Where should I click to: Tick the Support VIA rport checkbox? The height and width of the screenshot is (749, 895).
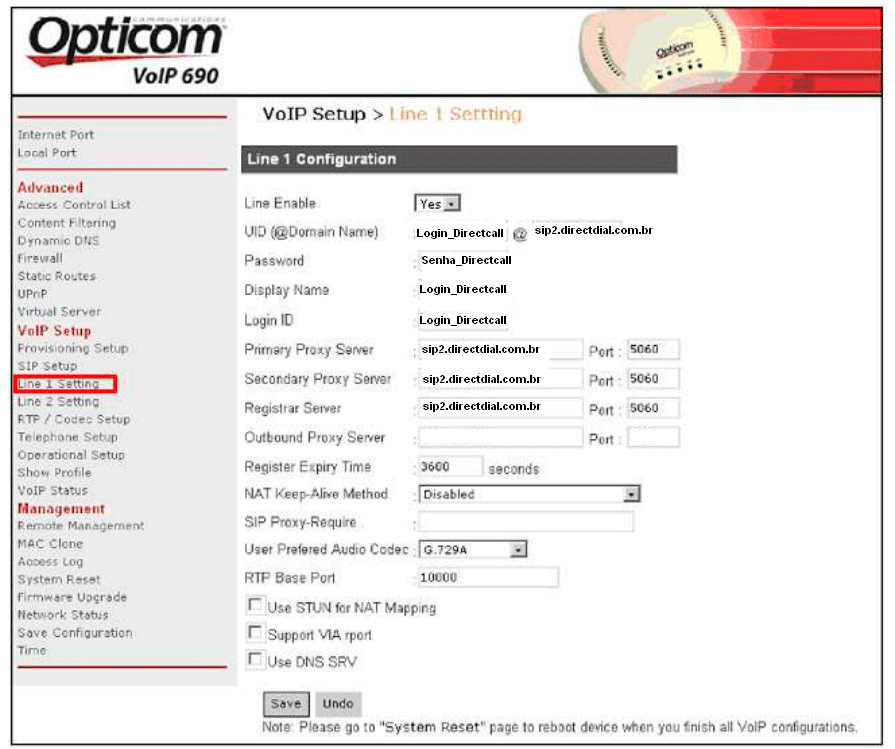pyautogui.click(x=255, y=632)
